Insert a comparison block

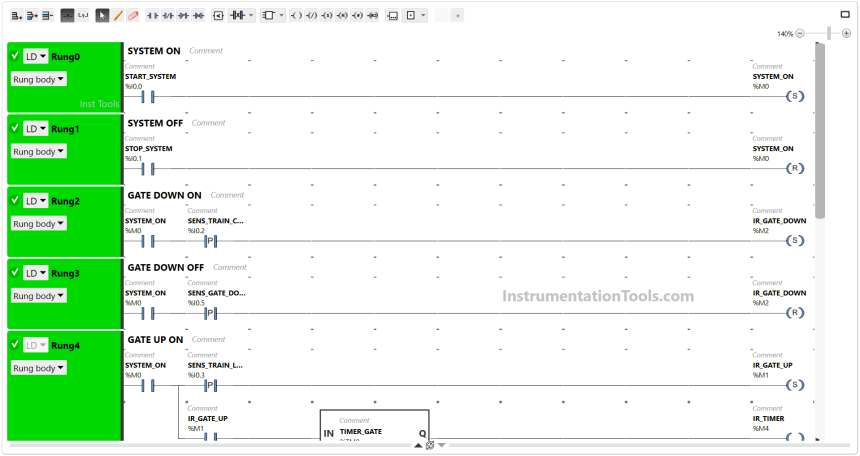pyautogui.click(x=218, y=15)
